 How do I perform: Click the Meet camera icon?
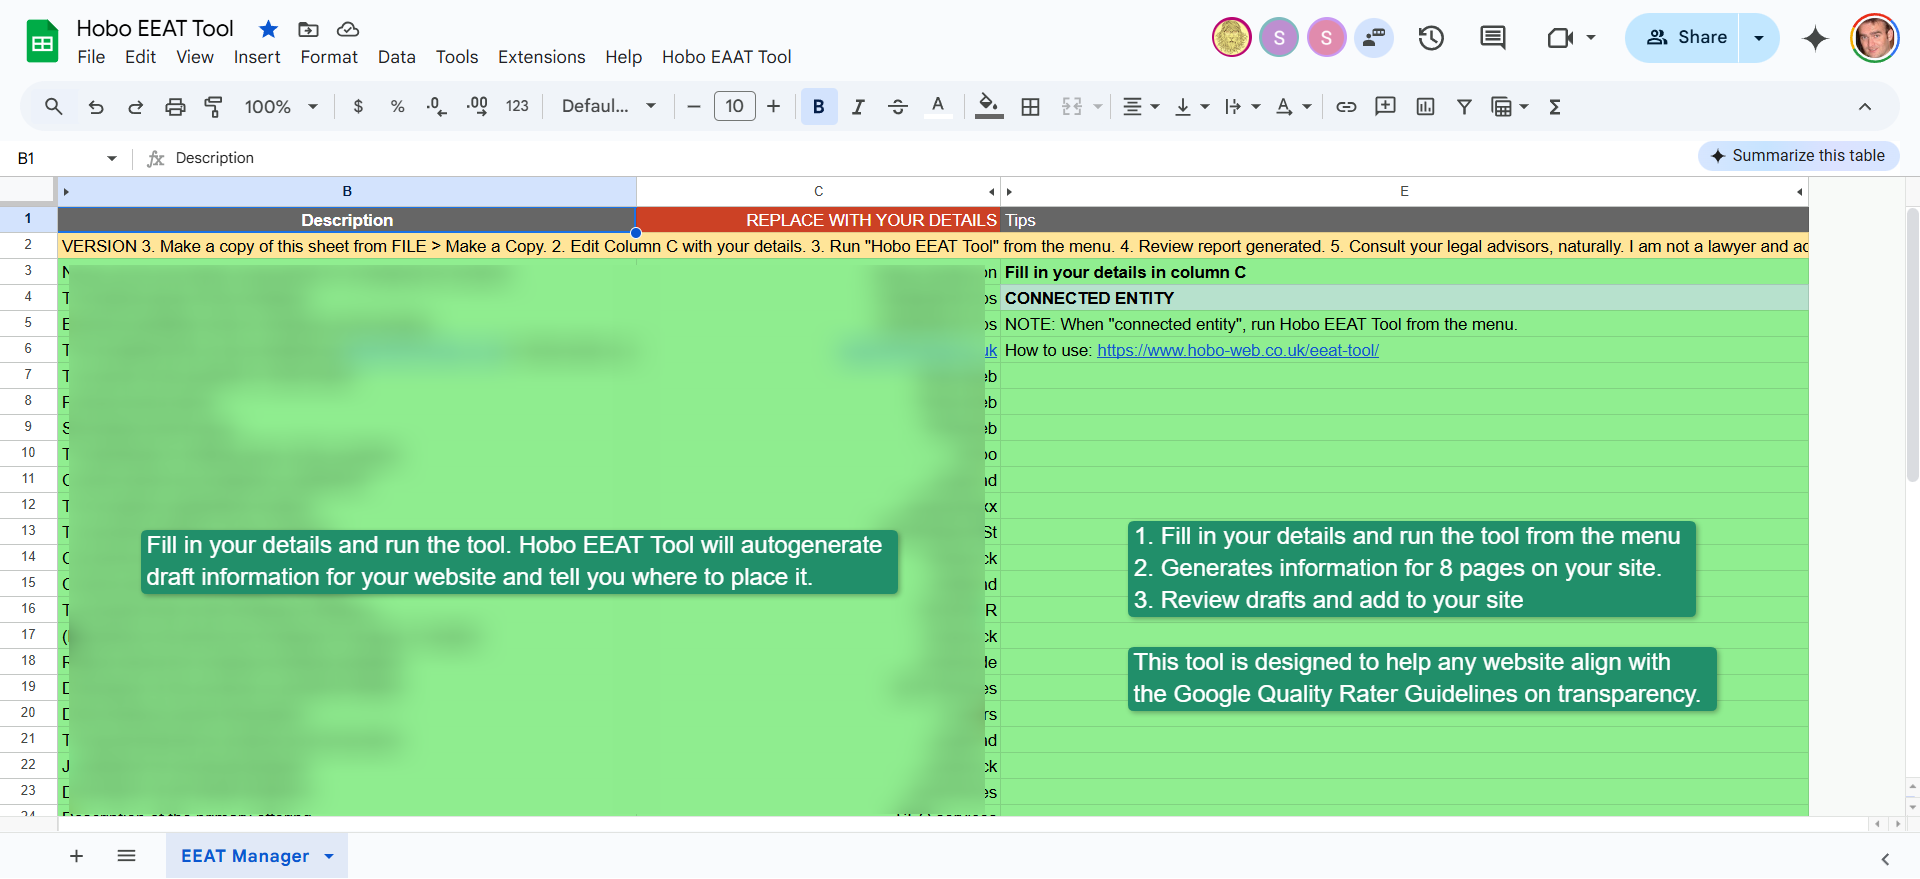click(x=1560, y=38)
